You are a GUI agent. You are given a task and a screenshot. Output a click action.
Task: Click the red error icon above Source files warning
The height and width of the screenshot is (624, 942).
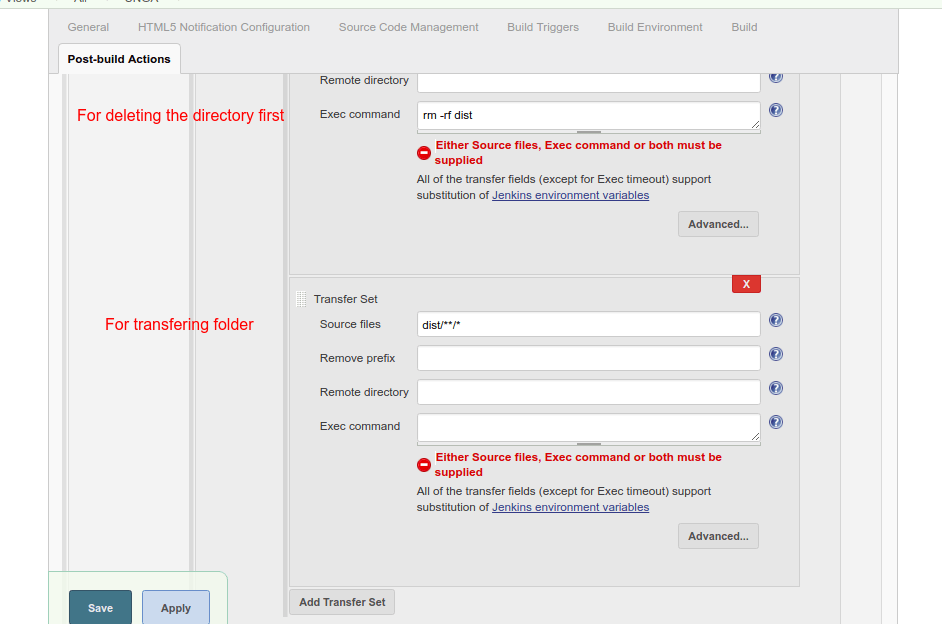click(x=423, y=152)
